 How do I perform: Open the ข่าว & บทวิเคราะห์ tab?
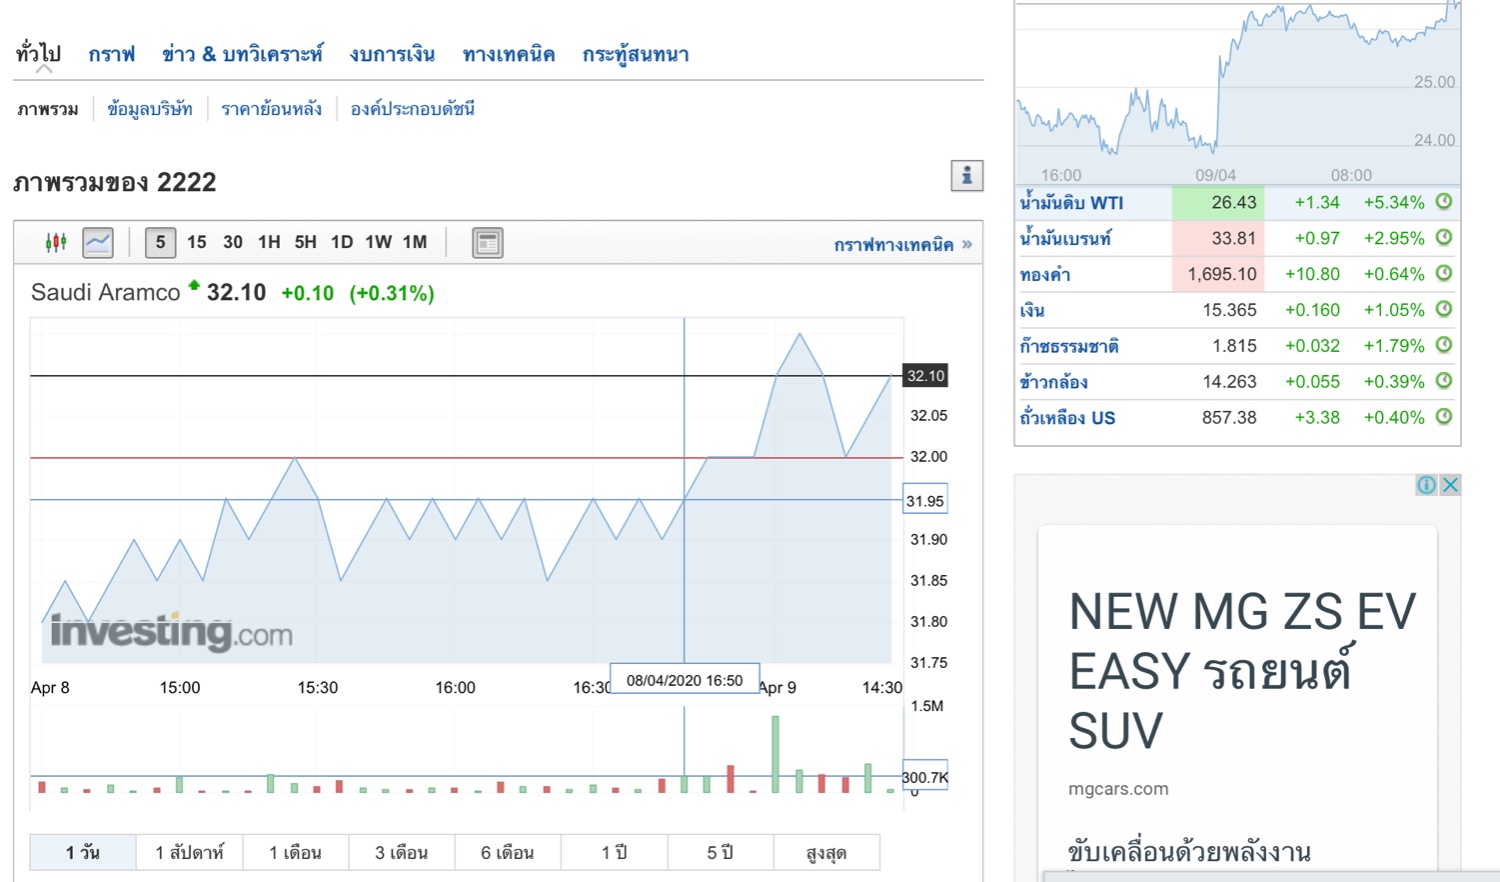[243, 54]
